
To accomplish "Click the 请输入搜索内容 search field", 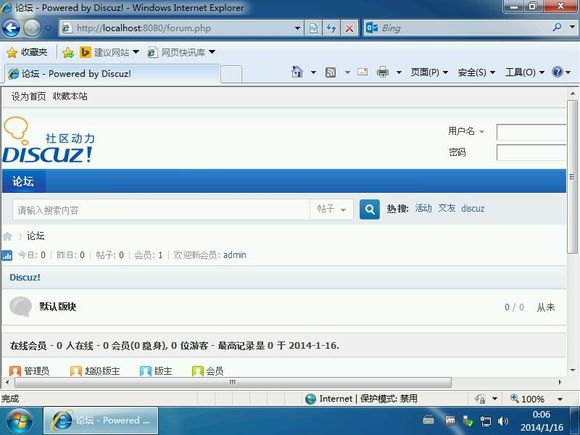I will [161, 210].
